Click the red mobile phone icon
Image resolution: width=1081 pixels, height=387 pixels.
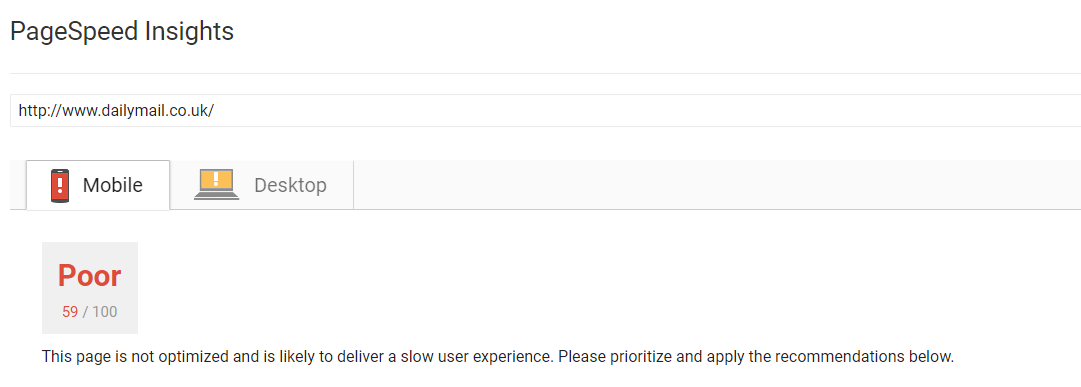click(x=61, y=186)
